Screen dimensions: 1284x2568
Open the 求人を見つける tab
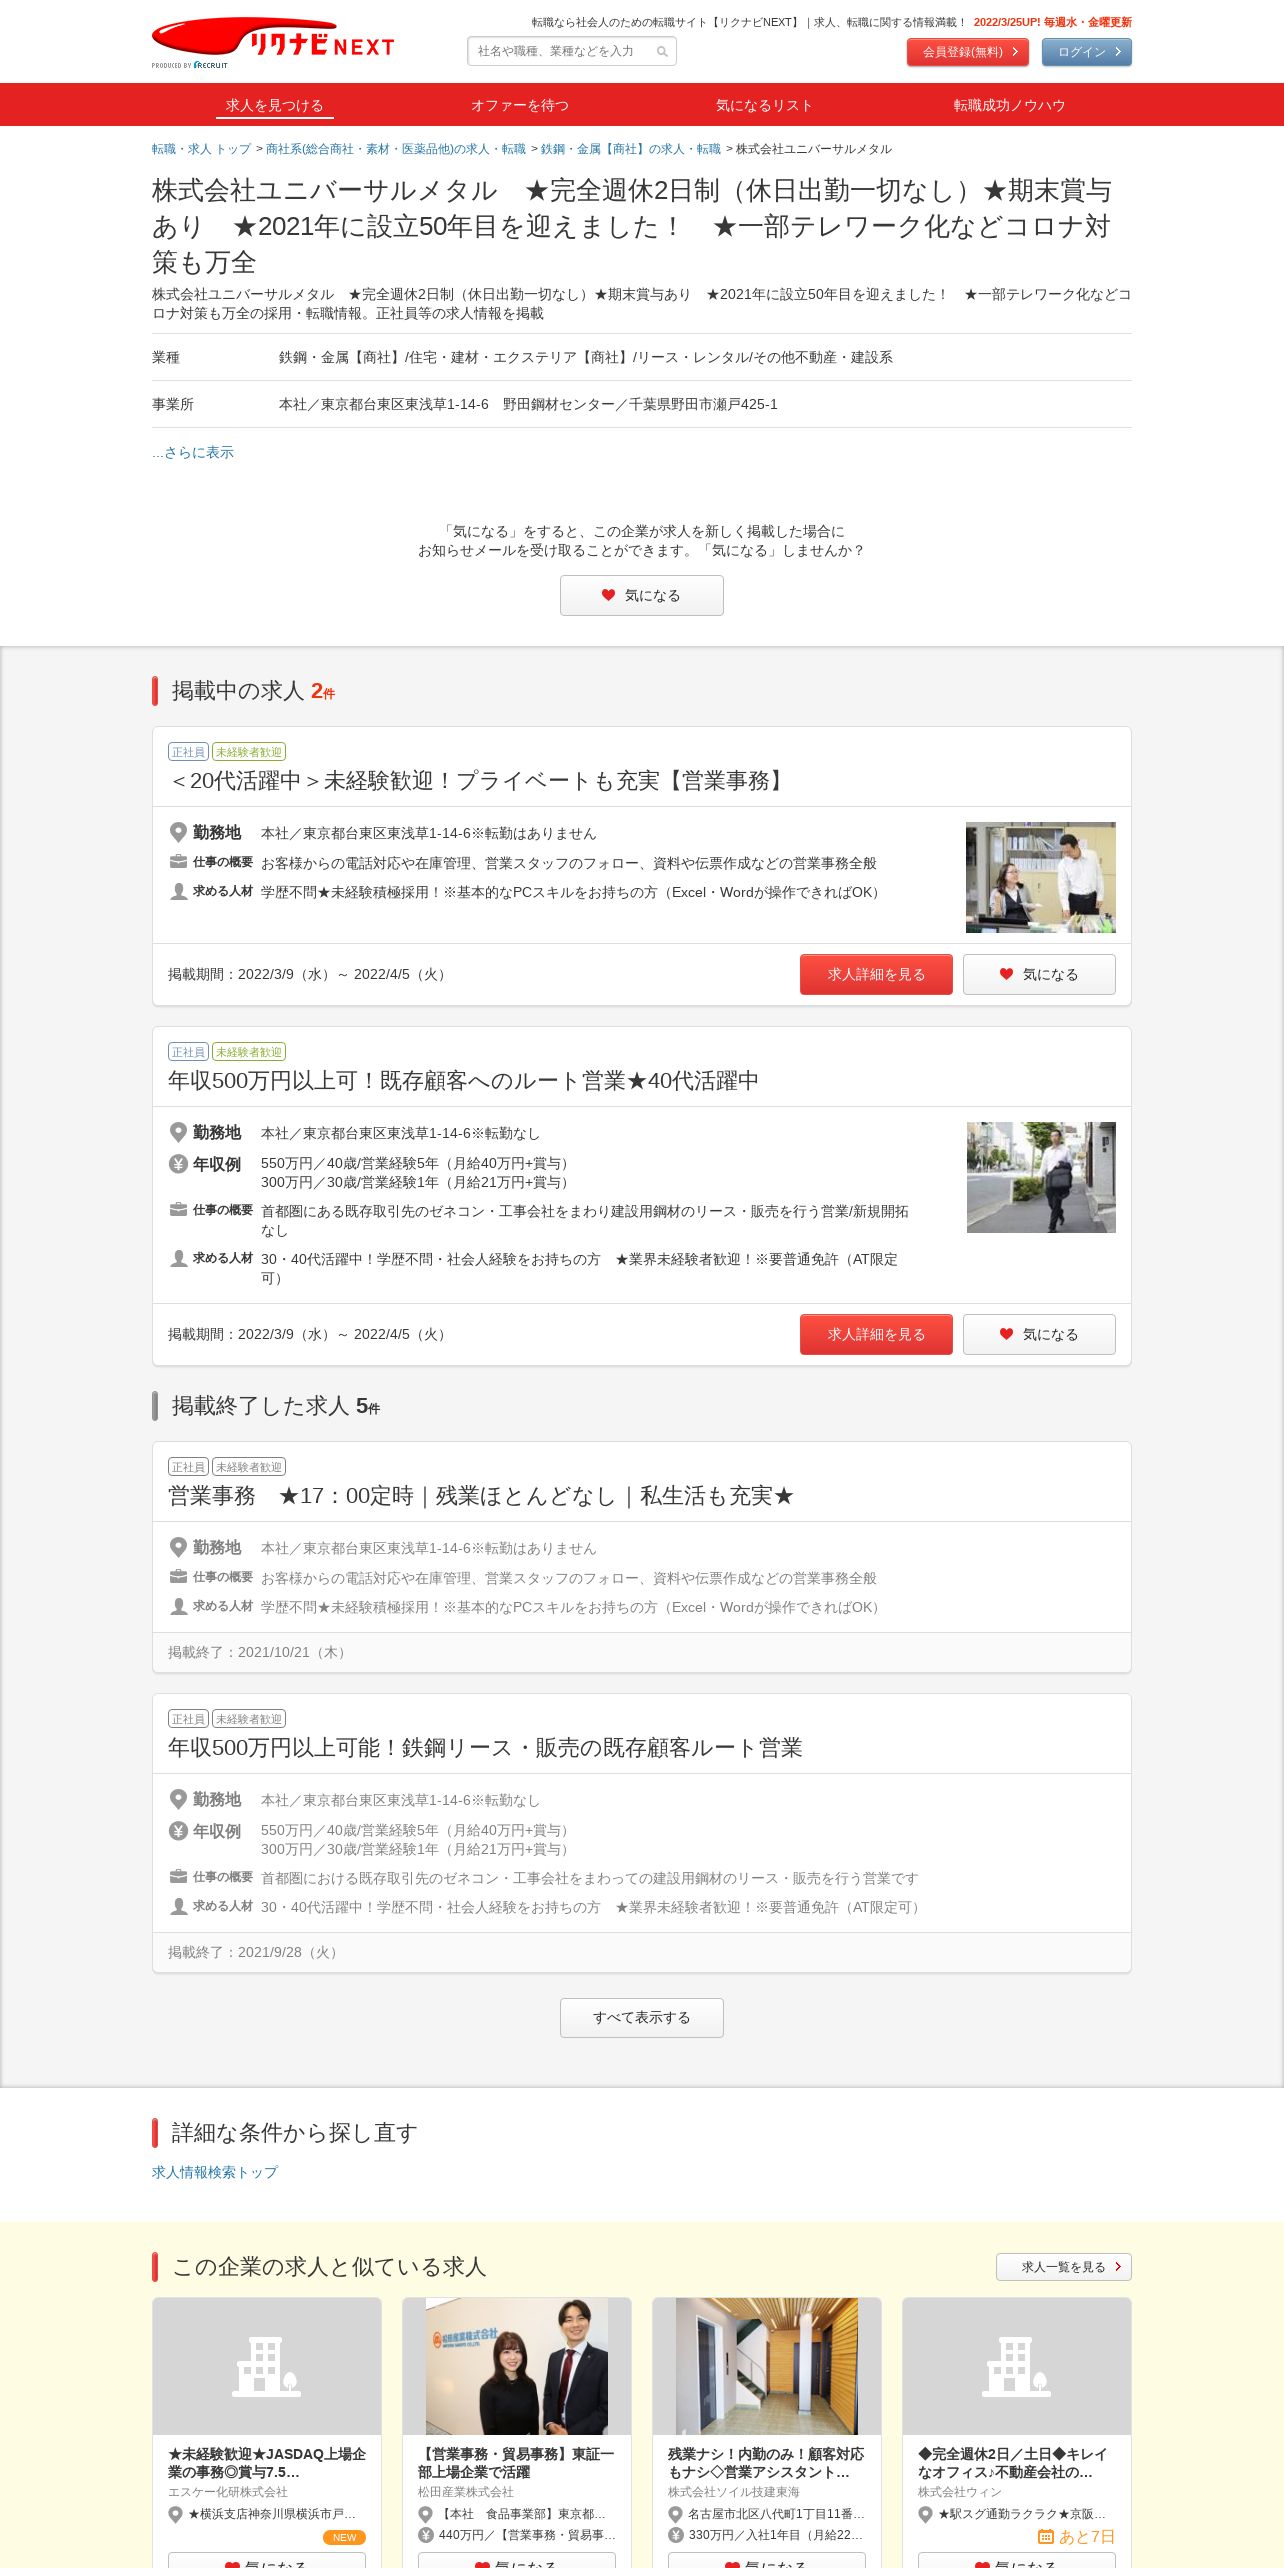274,105
